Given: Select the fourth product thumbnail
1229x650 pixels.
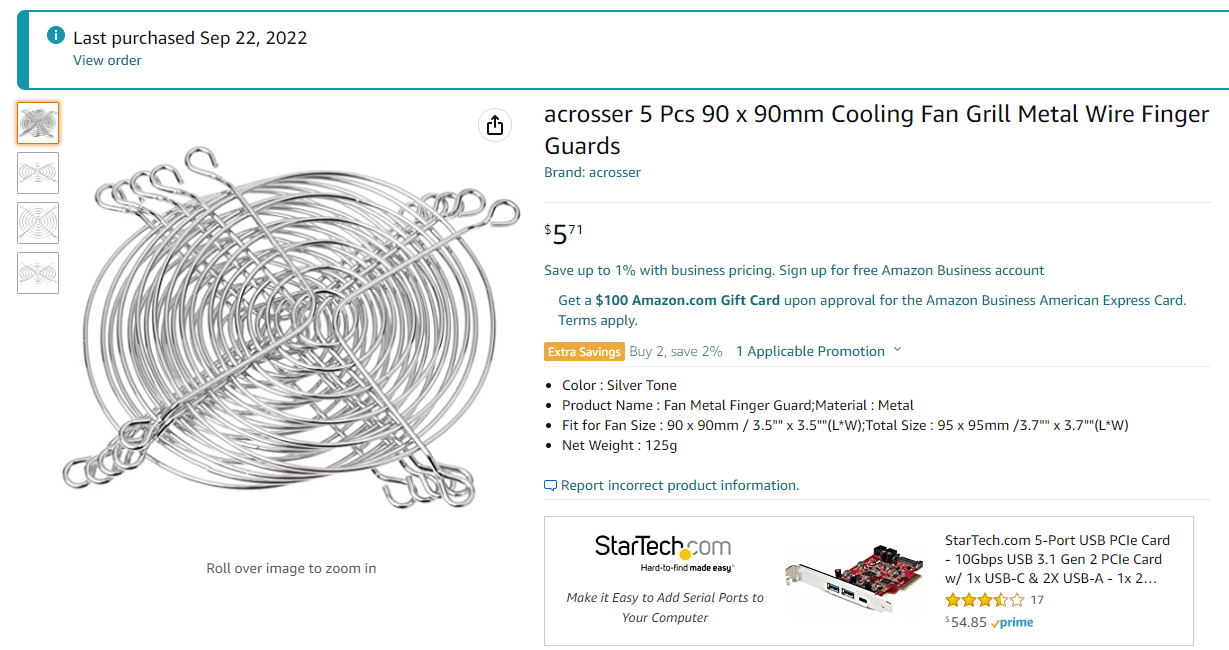Looking at the screenshot, I should click(x=38, y=273).
